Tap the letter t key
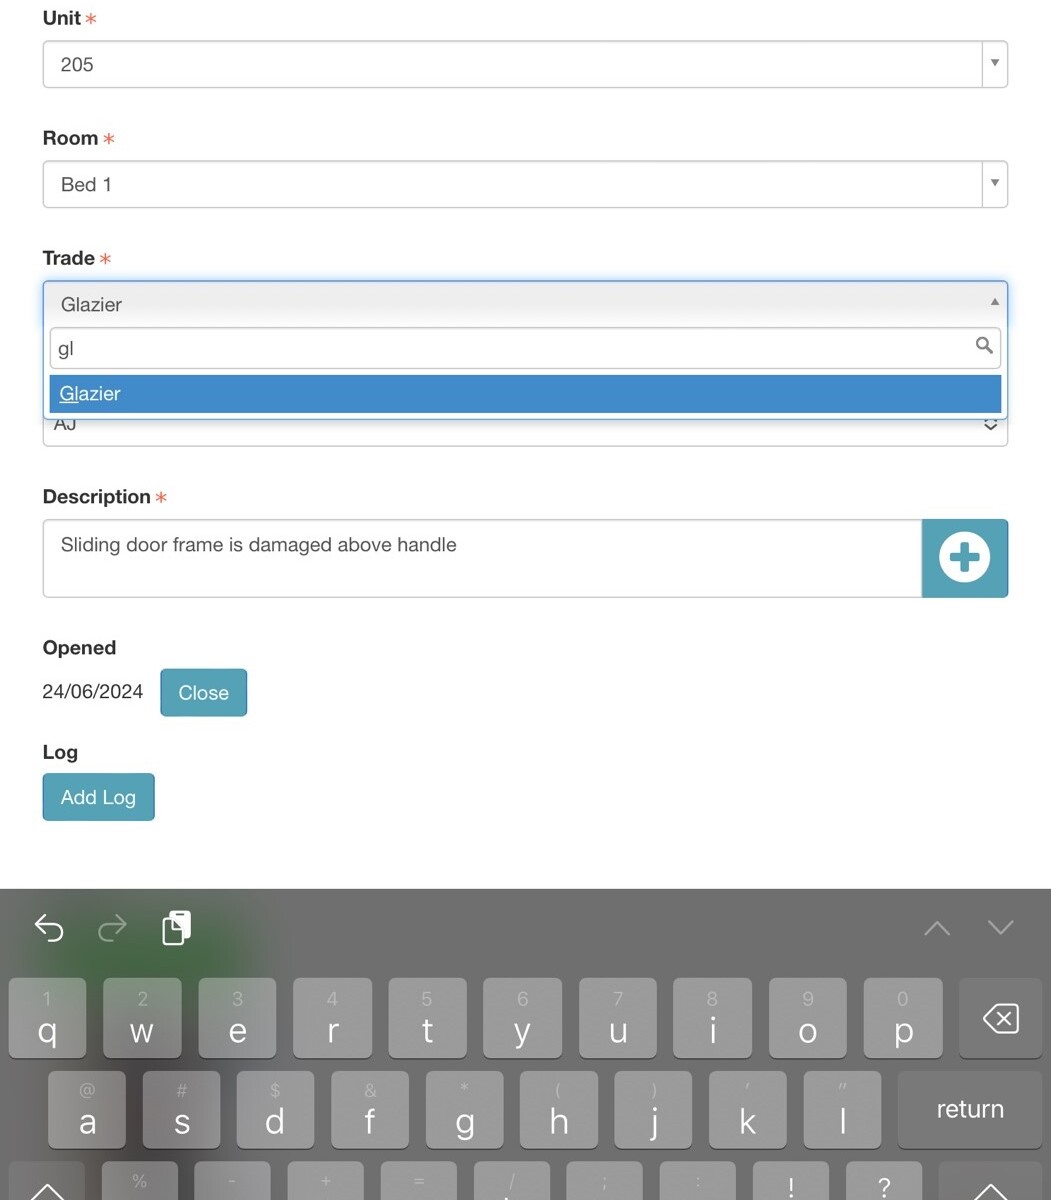The width and height of the screenshot is (1051, 1200). tap(427, 1018)
